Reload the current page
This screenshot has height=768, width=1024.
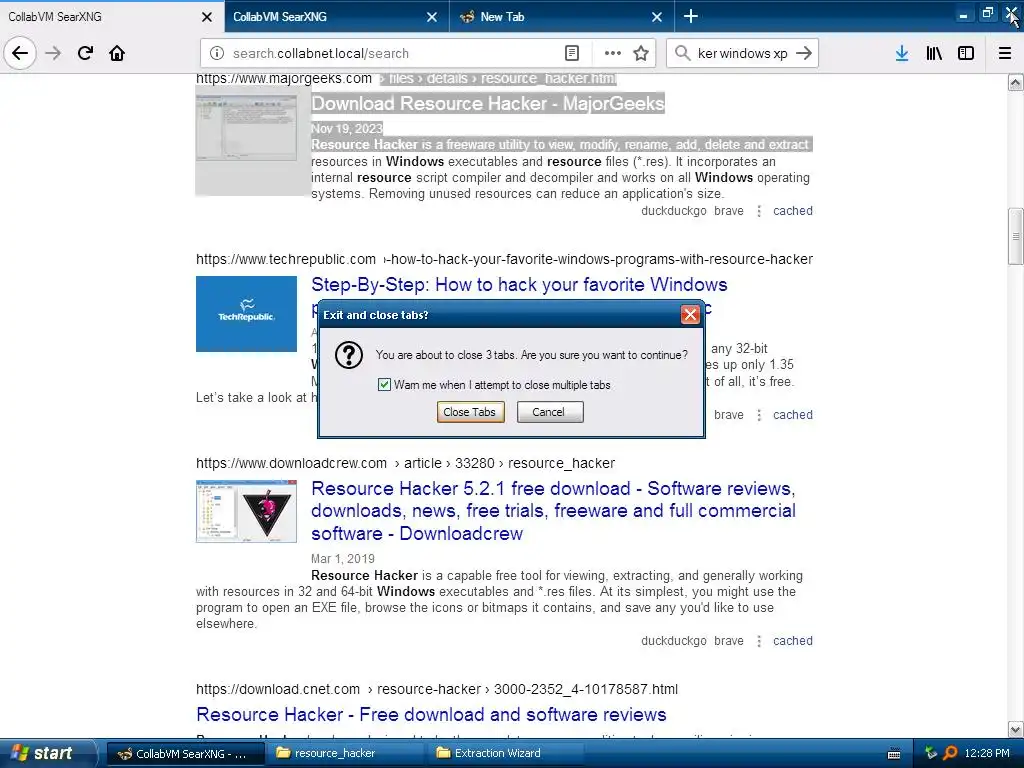(x=85, y=53)
